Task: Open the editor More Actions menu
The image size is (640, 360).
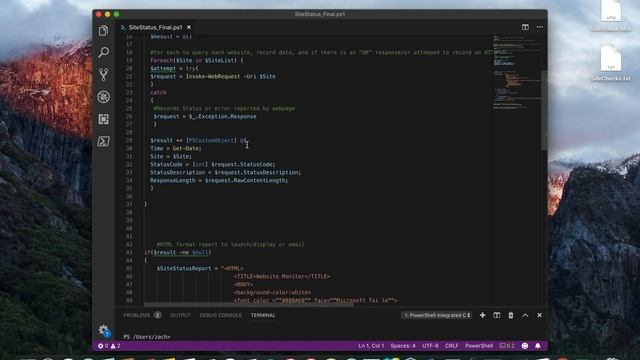Action: click(x=540, y=27)
